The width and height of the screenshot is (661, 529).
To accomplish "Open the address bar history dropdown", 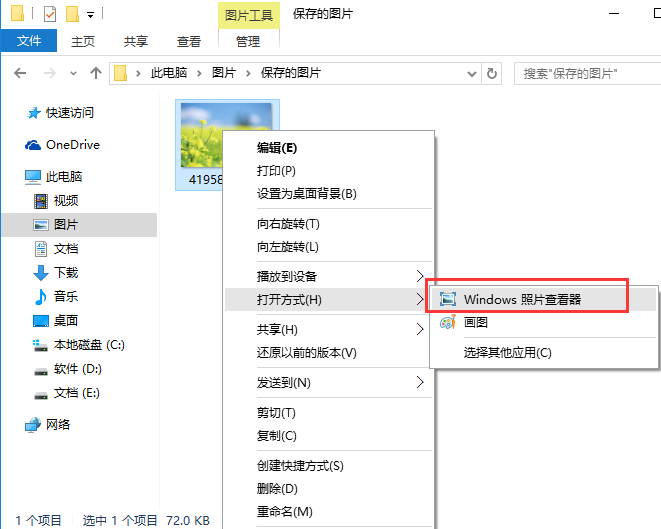I will pos(472,74).
